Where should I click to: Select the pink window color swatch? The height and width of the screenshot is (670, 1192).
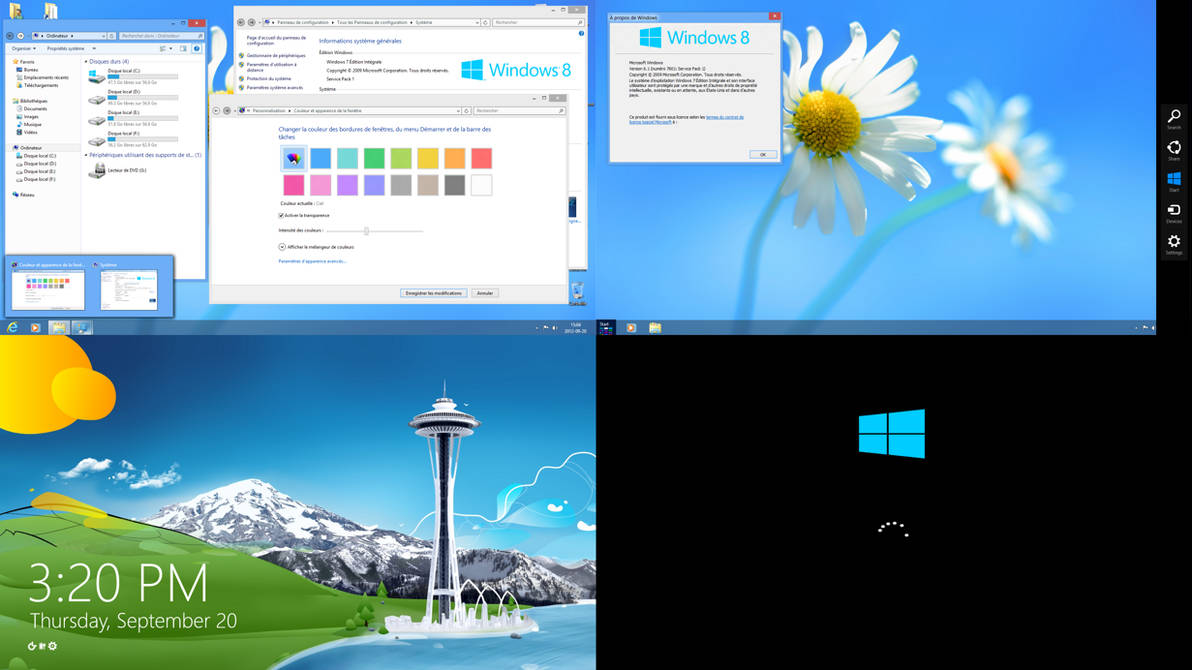[293, 184]
